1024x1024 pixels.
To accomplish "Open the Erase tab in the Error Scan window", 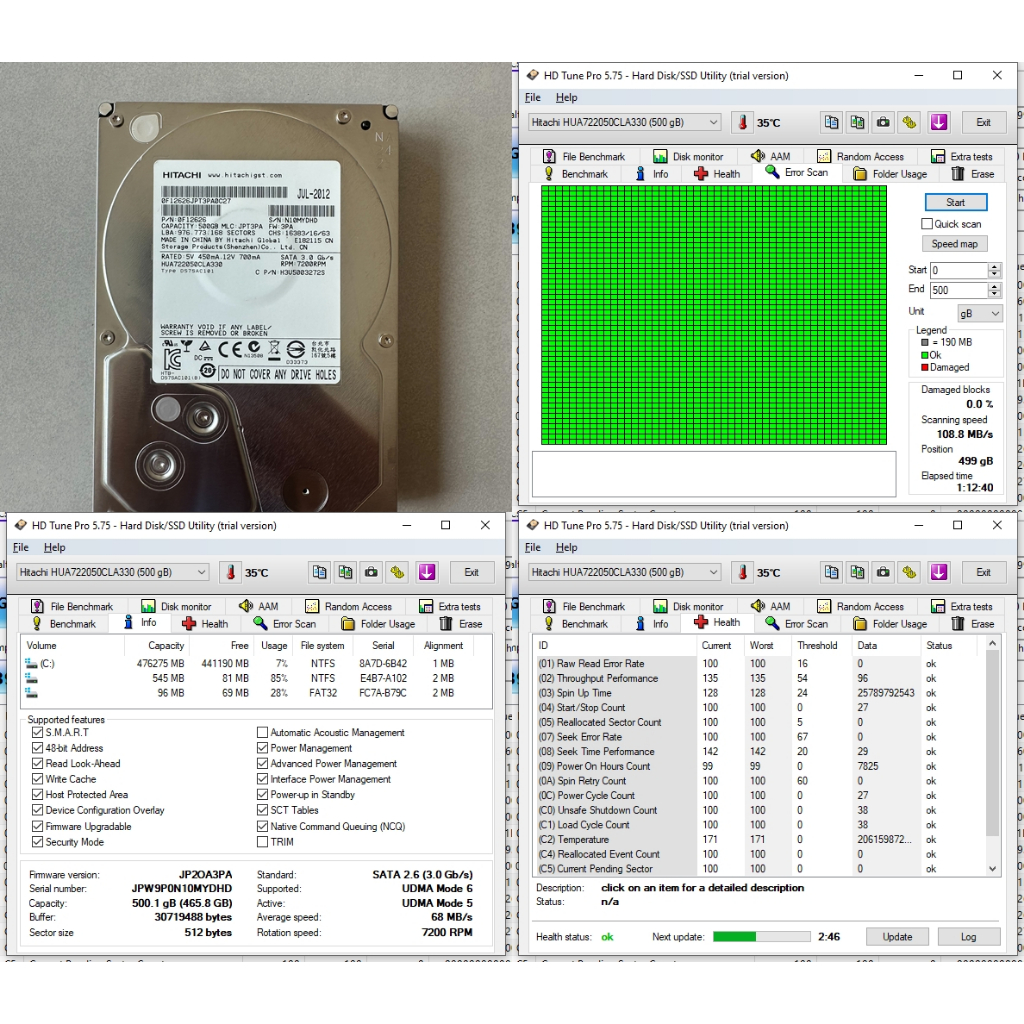I will tap(973, 173).
